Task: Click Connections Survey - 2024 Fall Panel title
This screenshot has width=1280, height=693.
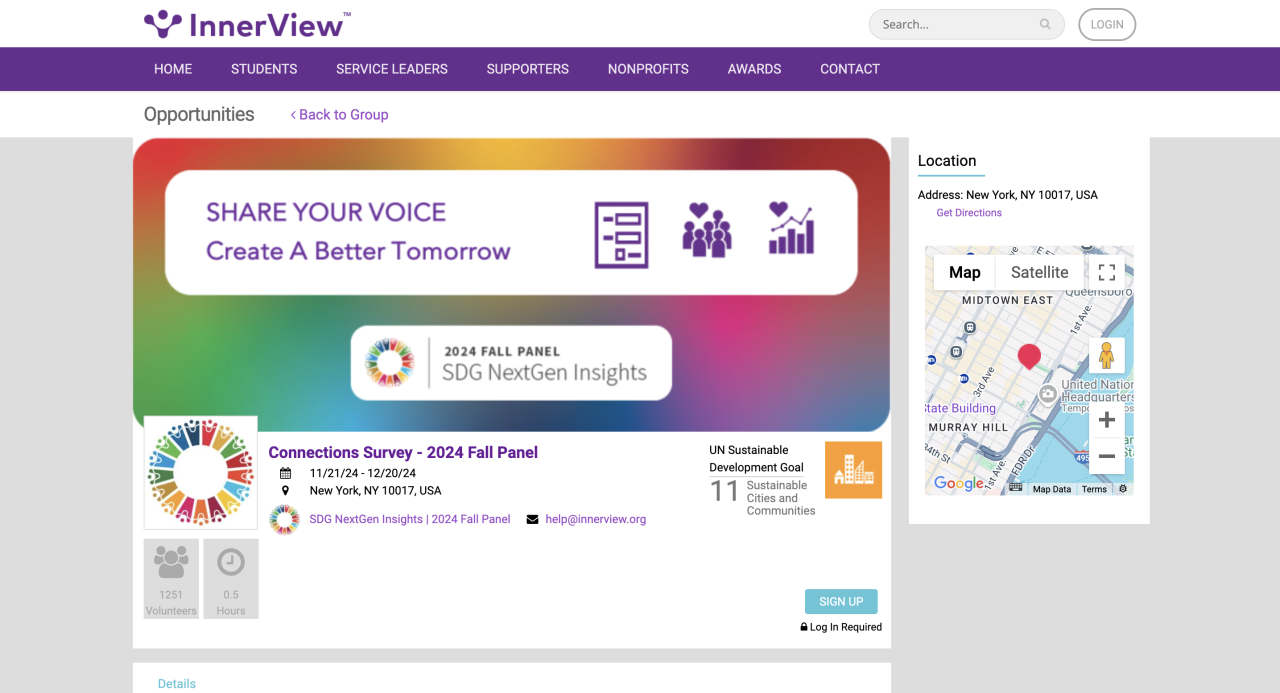Action: coord(403,452)
